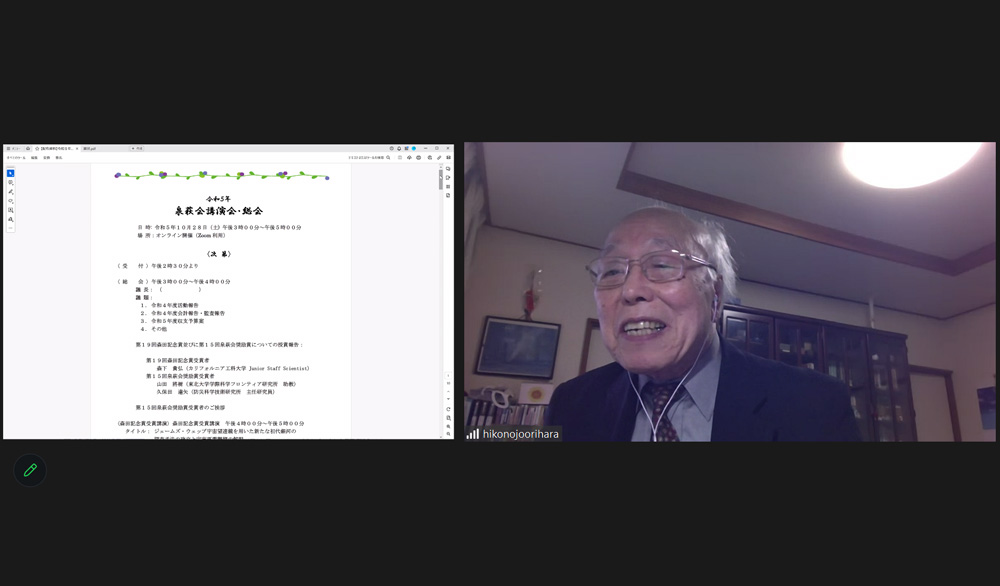
Task: Click the hikonojoorihara participant name label
Action: tap(520, 434)
